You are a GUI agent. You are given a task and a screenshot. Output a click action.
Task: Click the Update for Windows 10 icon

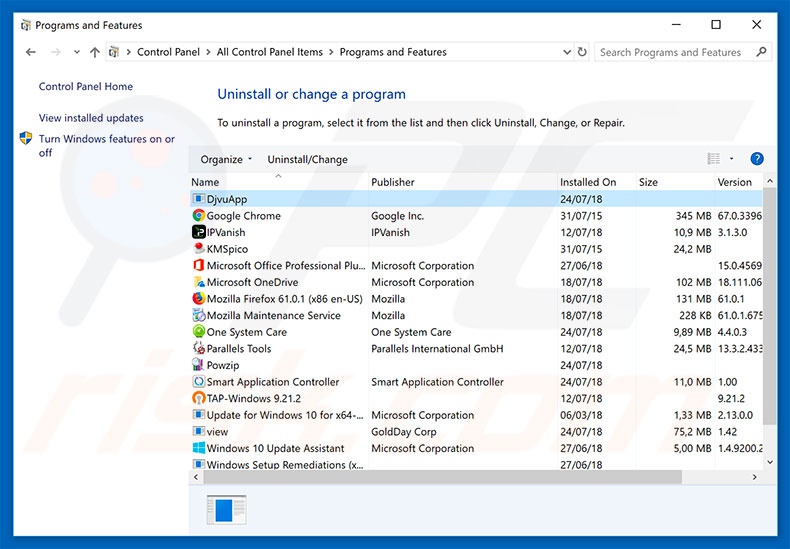199,415
